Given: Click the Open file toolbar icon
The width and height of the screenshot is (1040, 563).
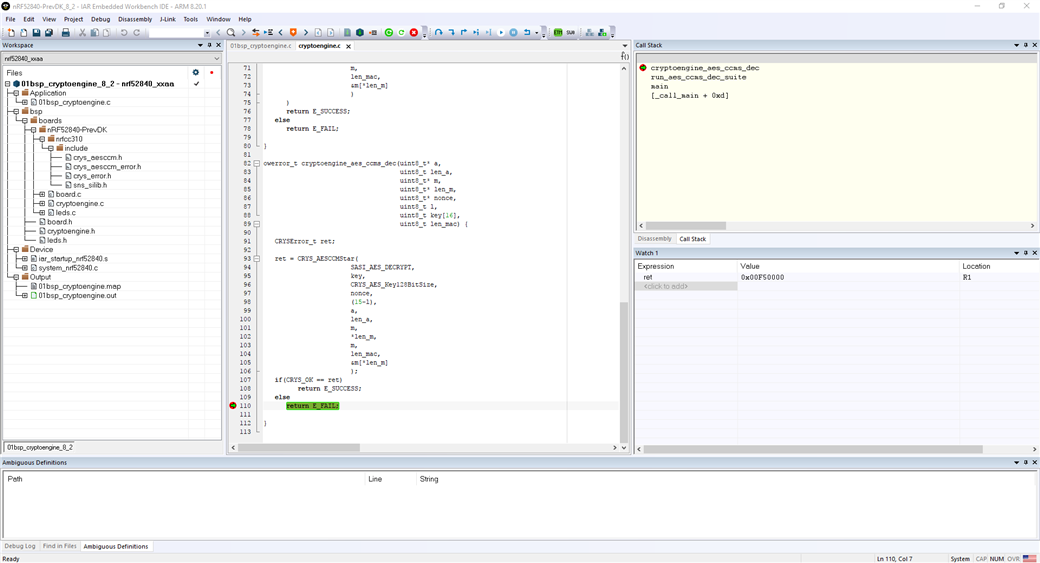Looking at the screenshot, I should [x=24, y=32].
